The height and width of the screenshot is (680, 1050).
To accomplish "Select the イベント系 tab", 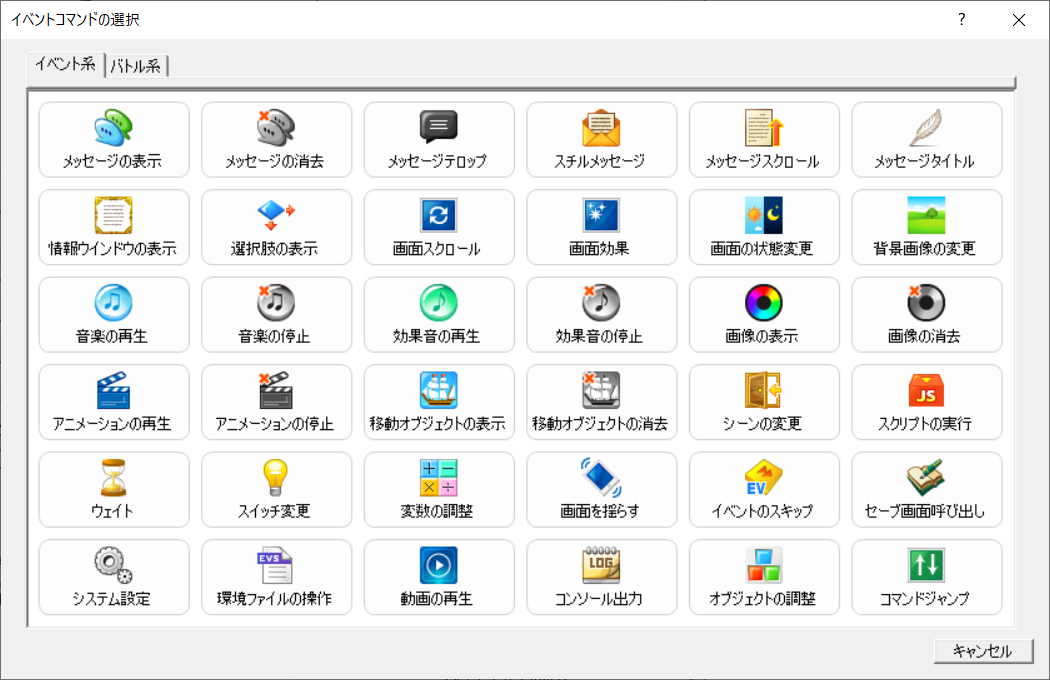I will pos(63,64).
